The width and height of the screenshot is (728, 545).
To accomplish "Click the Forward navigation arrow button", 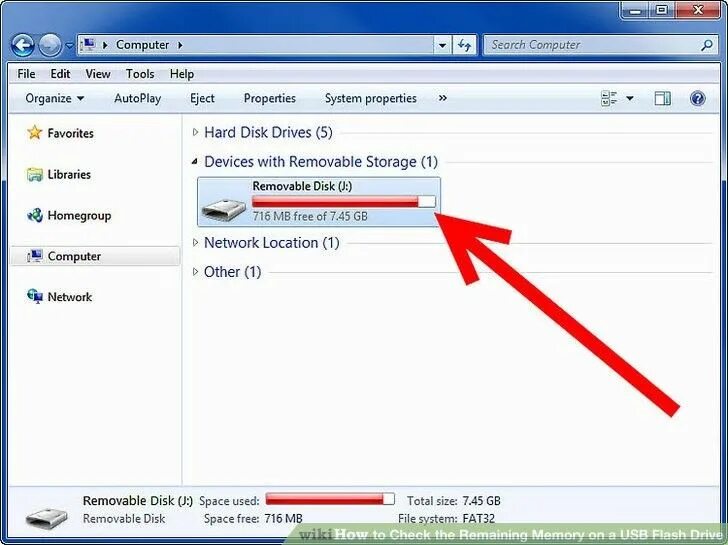I will (x=50, y=45).
